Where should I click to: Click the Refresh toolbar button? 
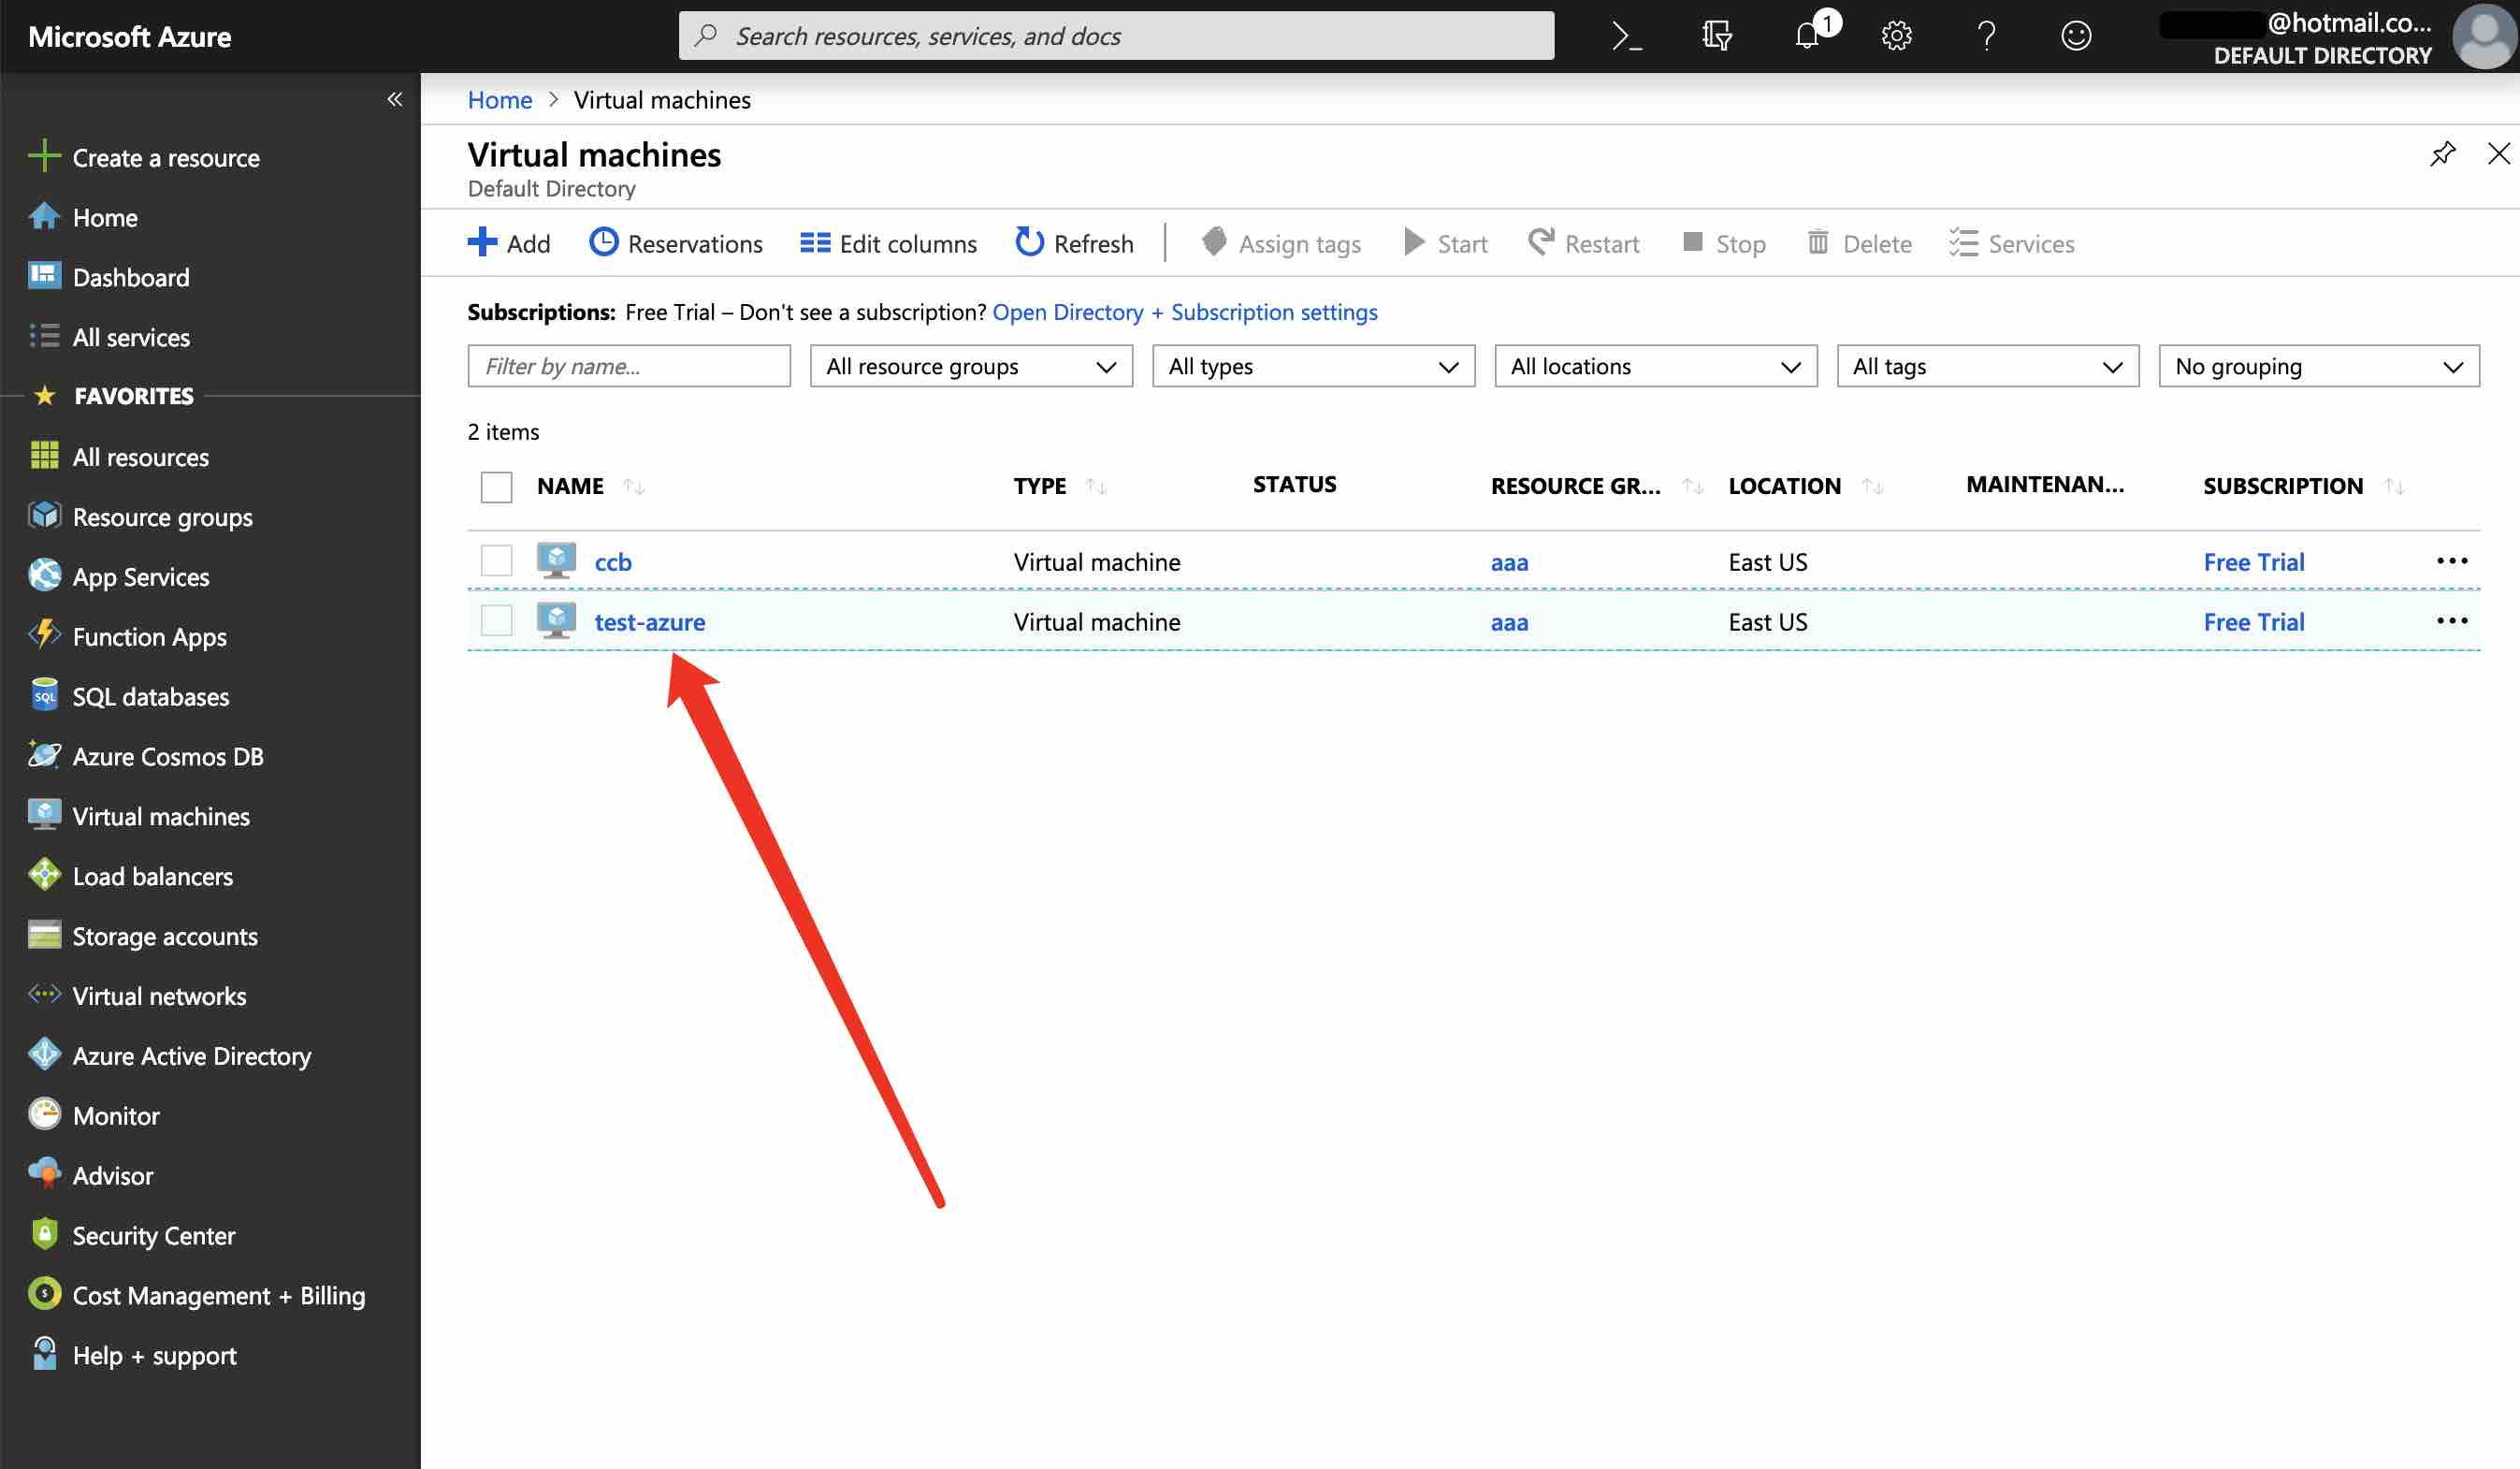pos(1074,243)
